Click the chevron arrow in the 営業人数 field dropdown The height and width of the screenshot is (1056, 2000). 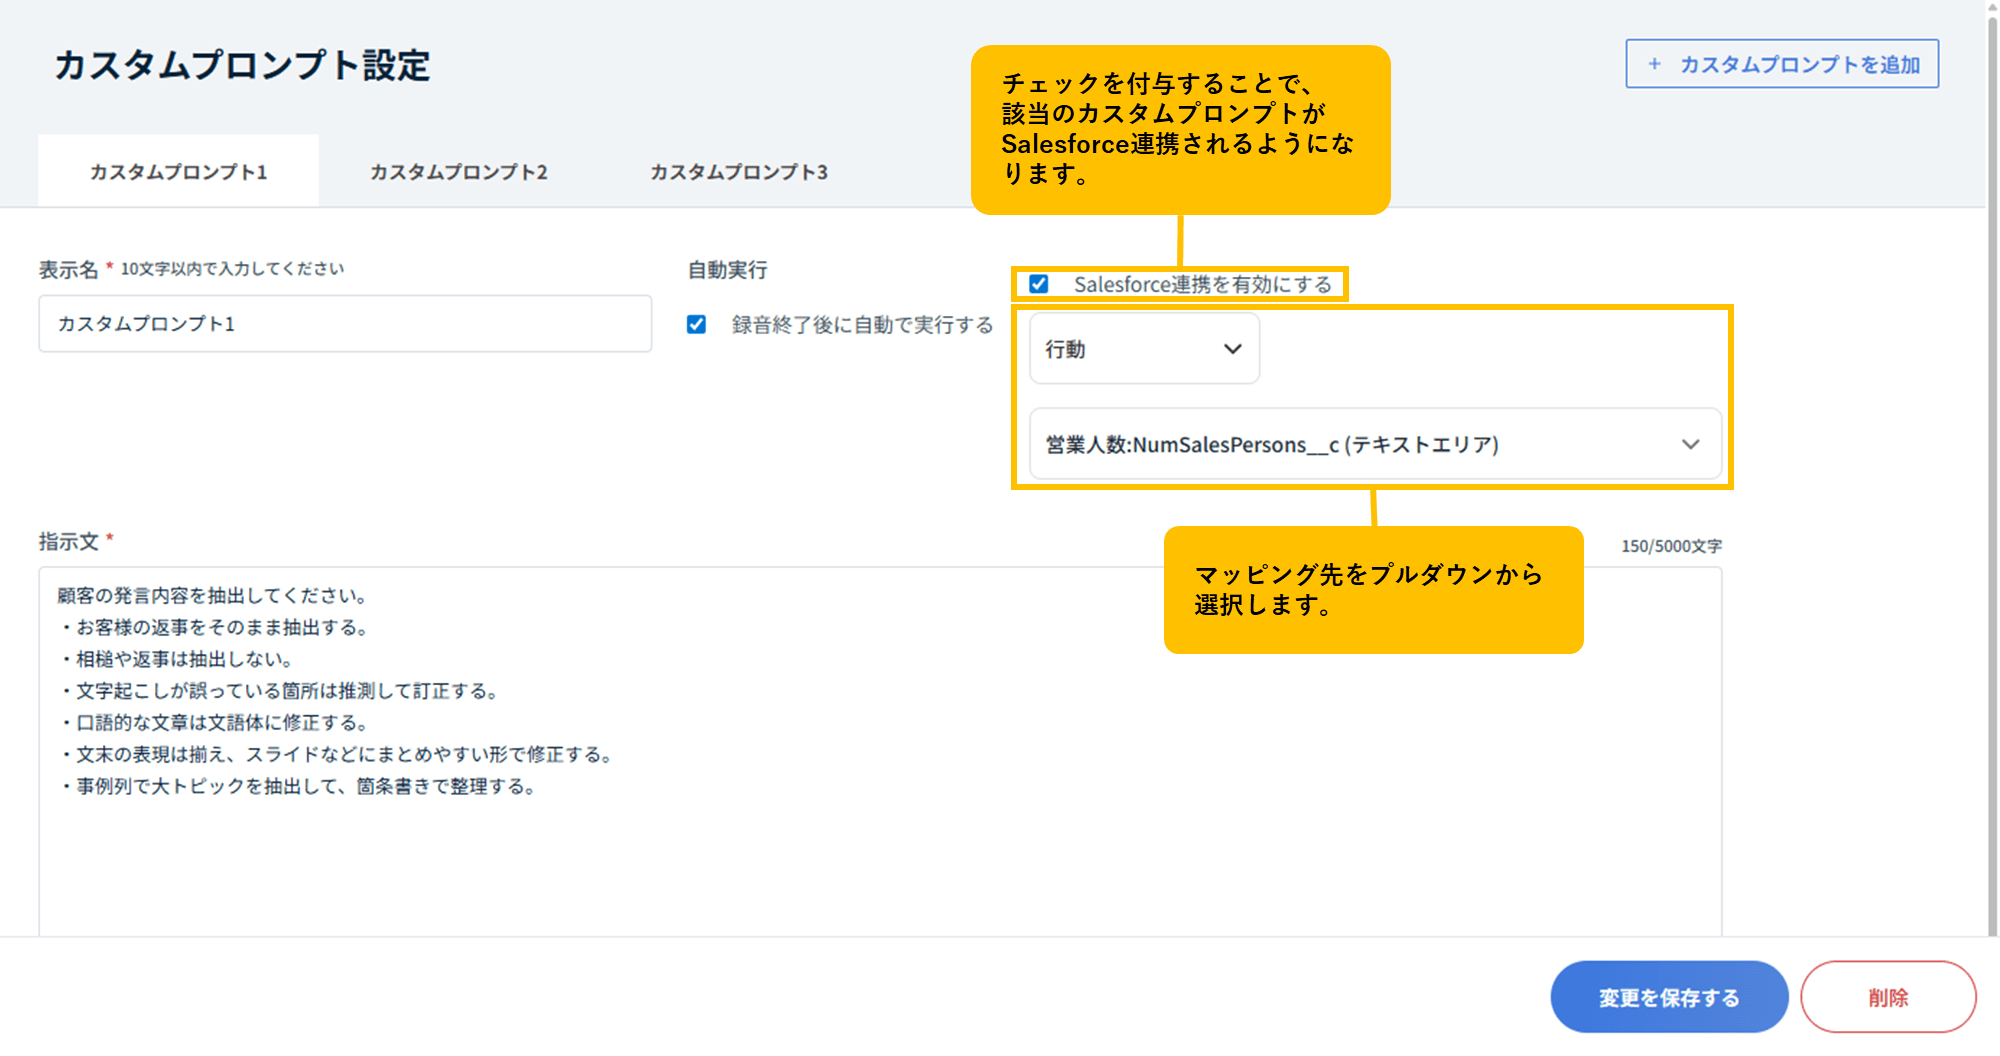1690,444
